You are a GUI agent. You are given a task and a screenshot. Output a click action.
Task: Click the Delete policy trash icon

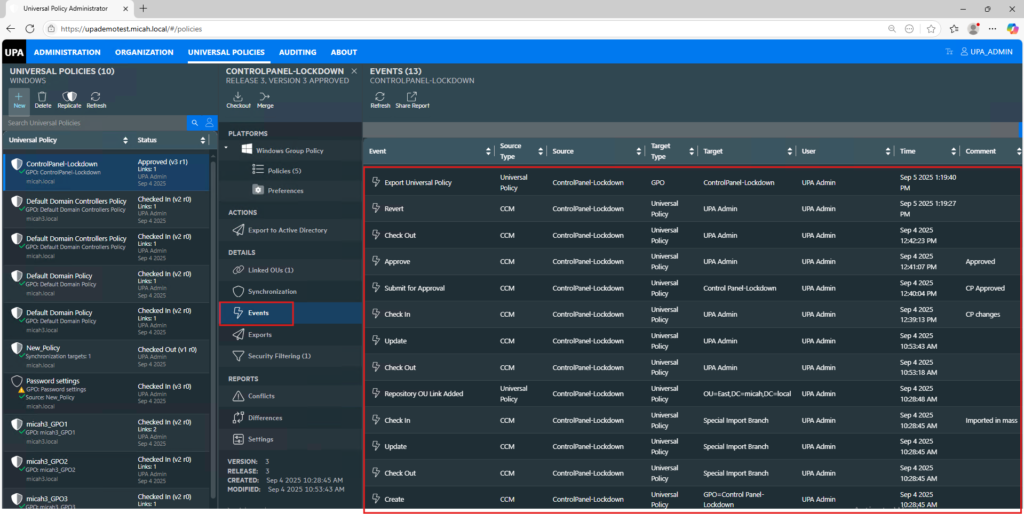(x=43, y=99)
